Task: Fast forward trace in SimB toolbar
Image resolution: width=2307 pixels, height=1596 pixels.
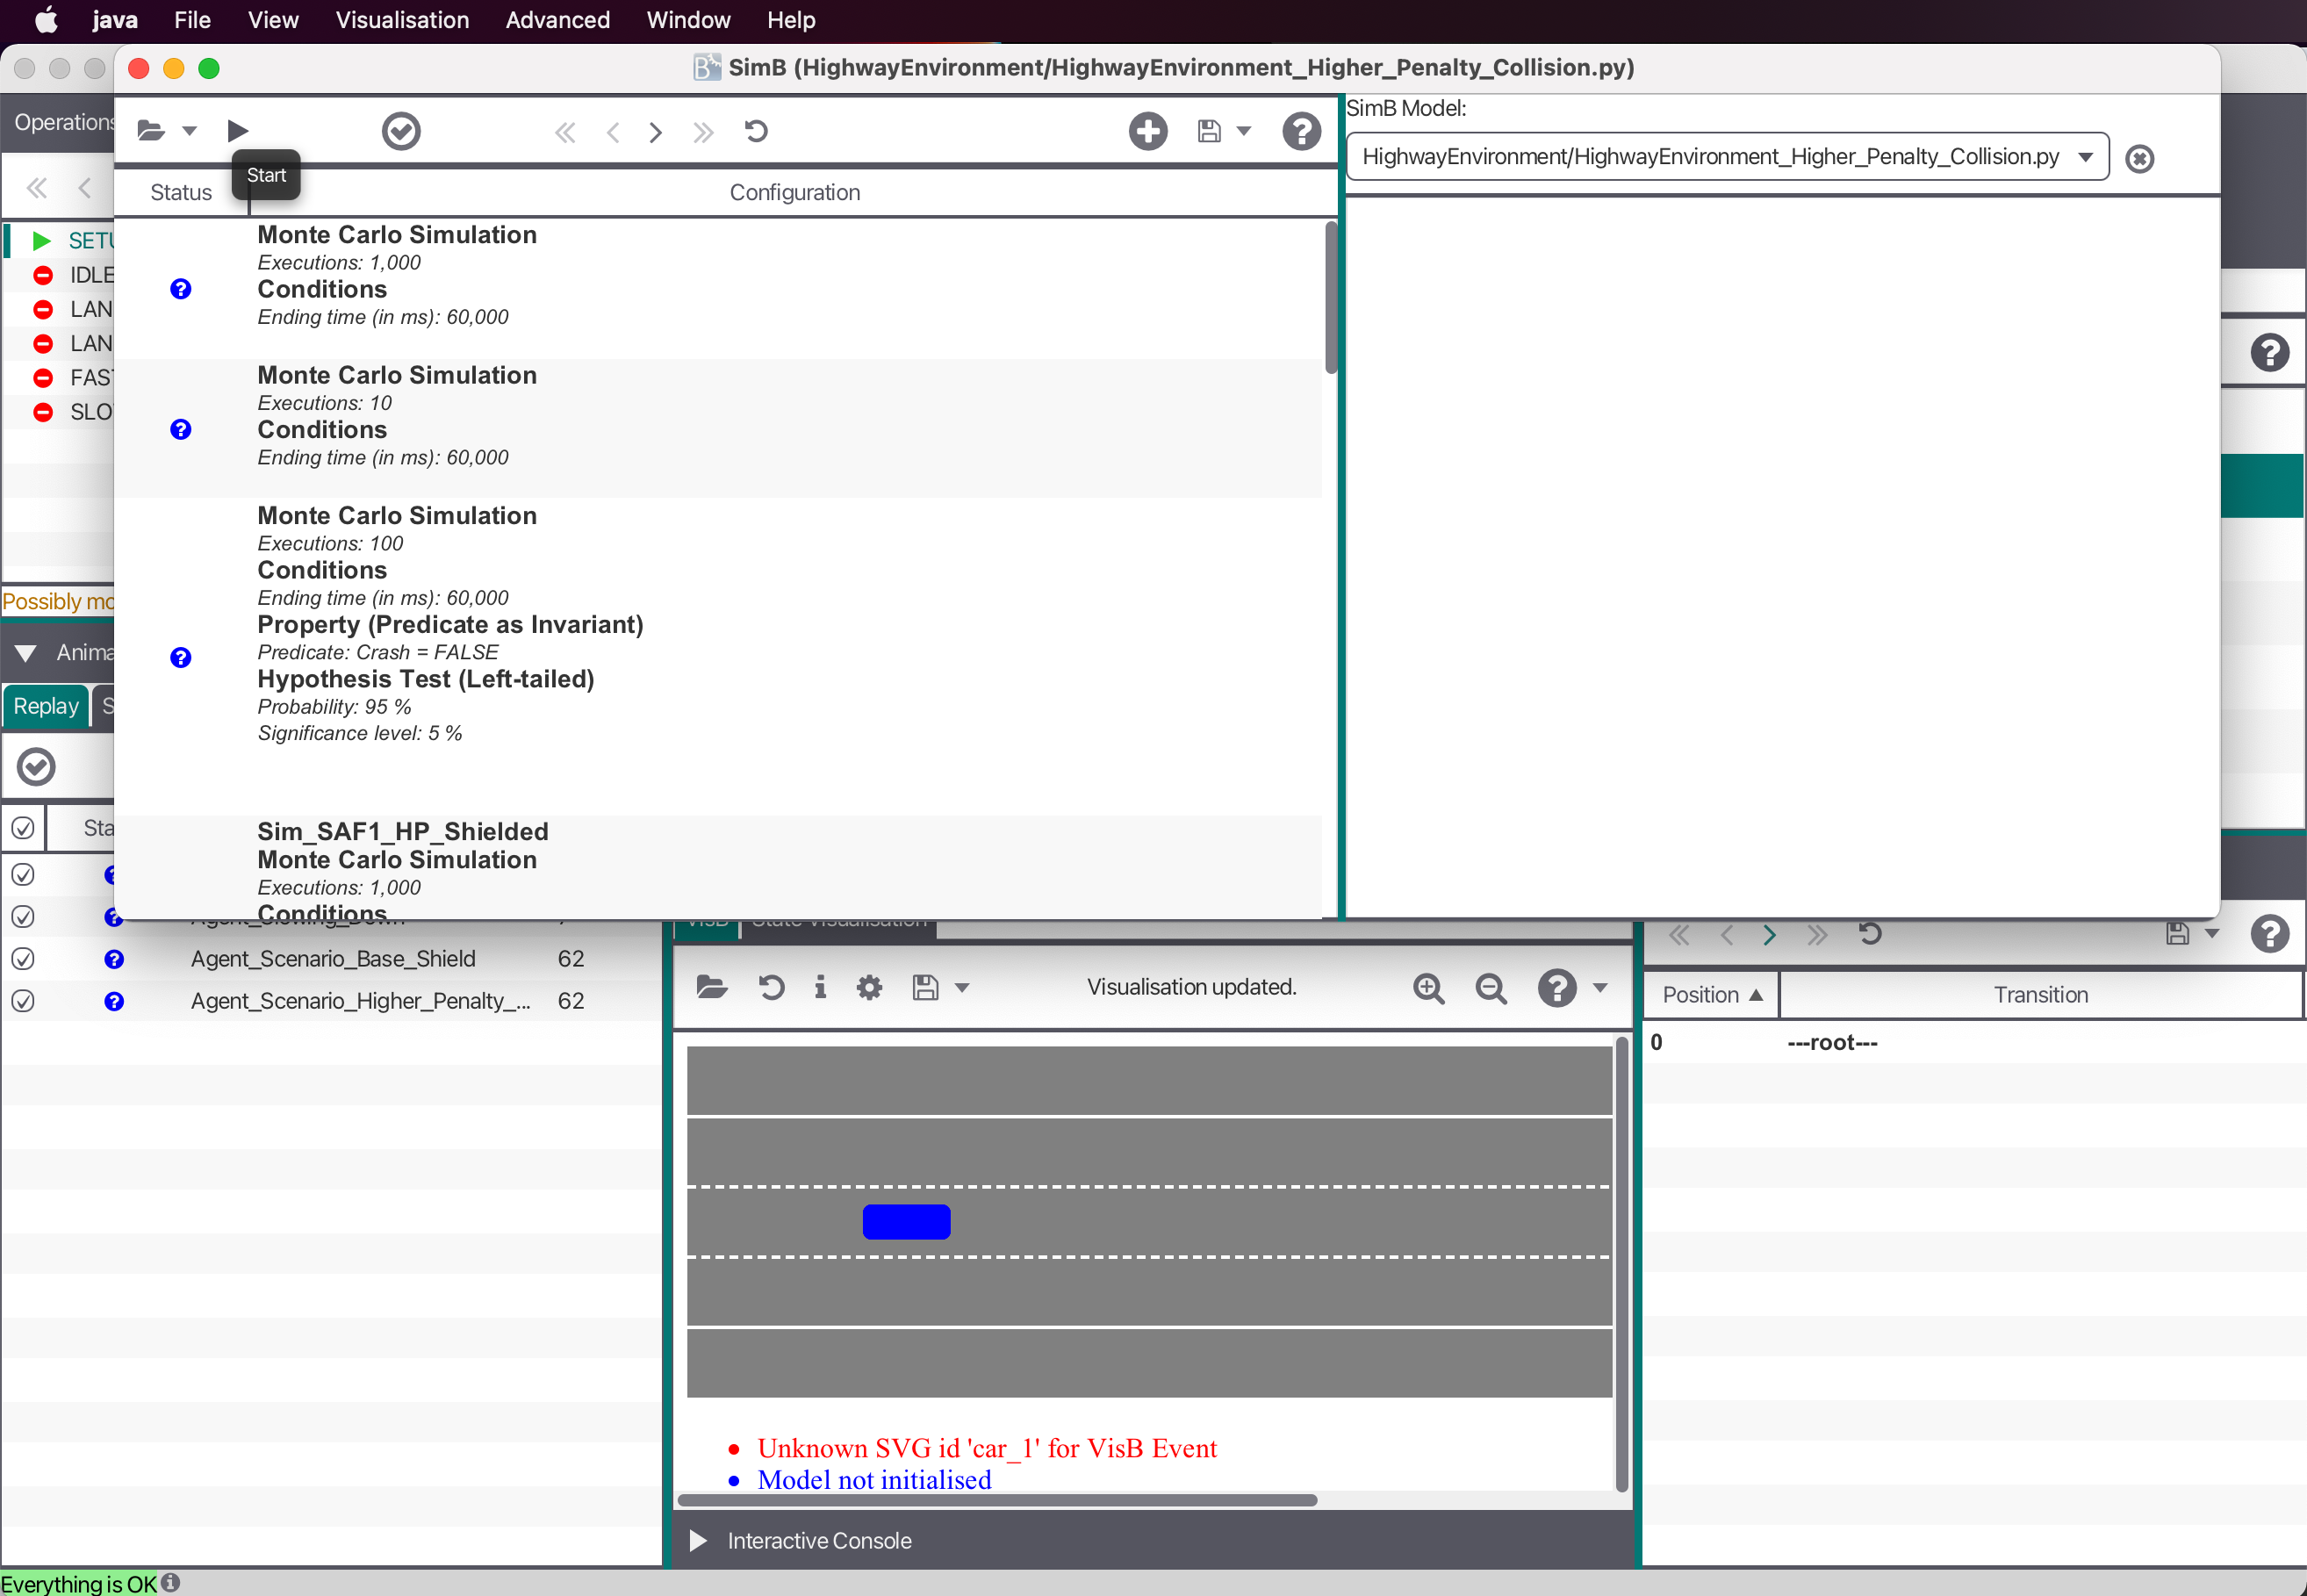Action: point(703,132)
